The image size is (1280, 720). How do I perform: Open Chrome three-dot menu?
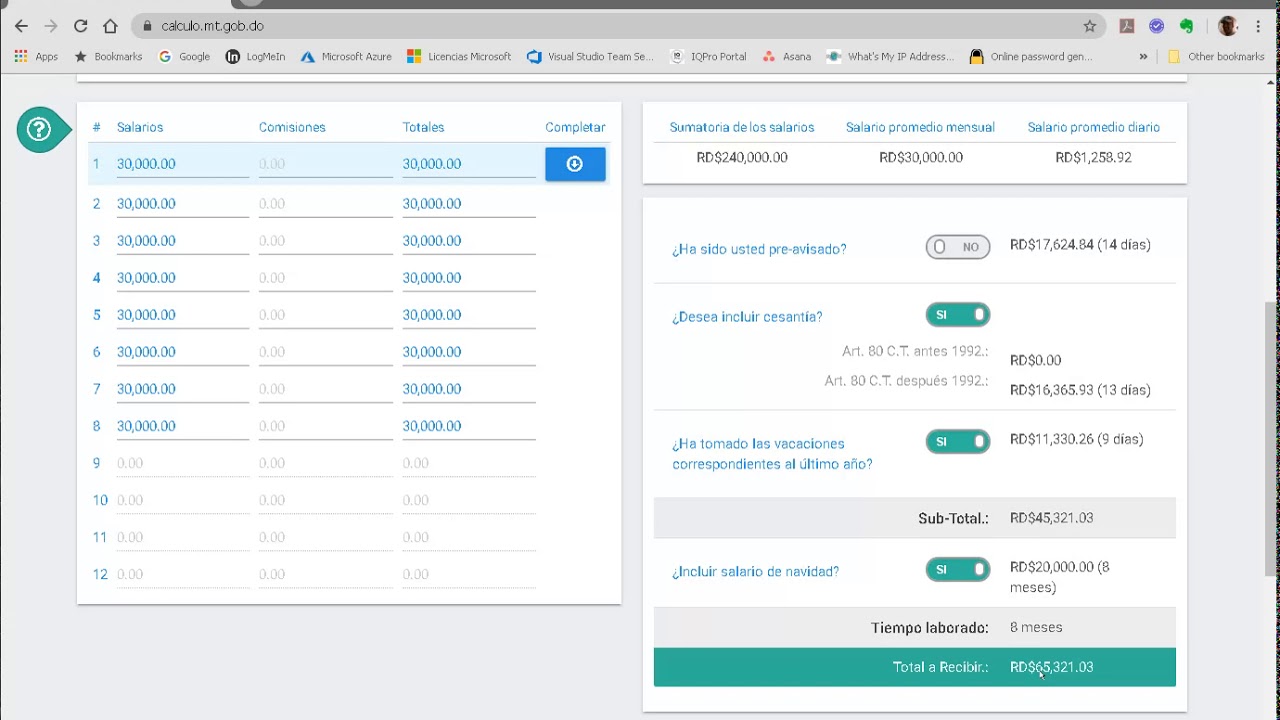pyautogui.click(x=1258, y=26)
